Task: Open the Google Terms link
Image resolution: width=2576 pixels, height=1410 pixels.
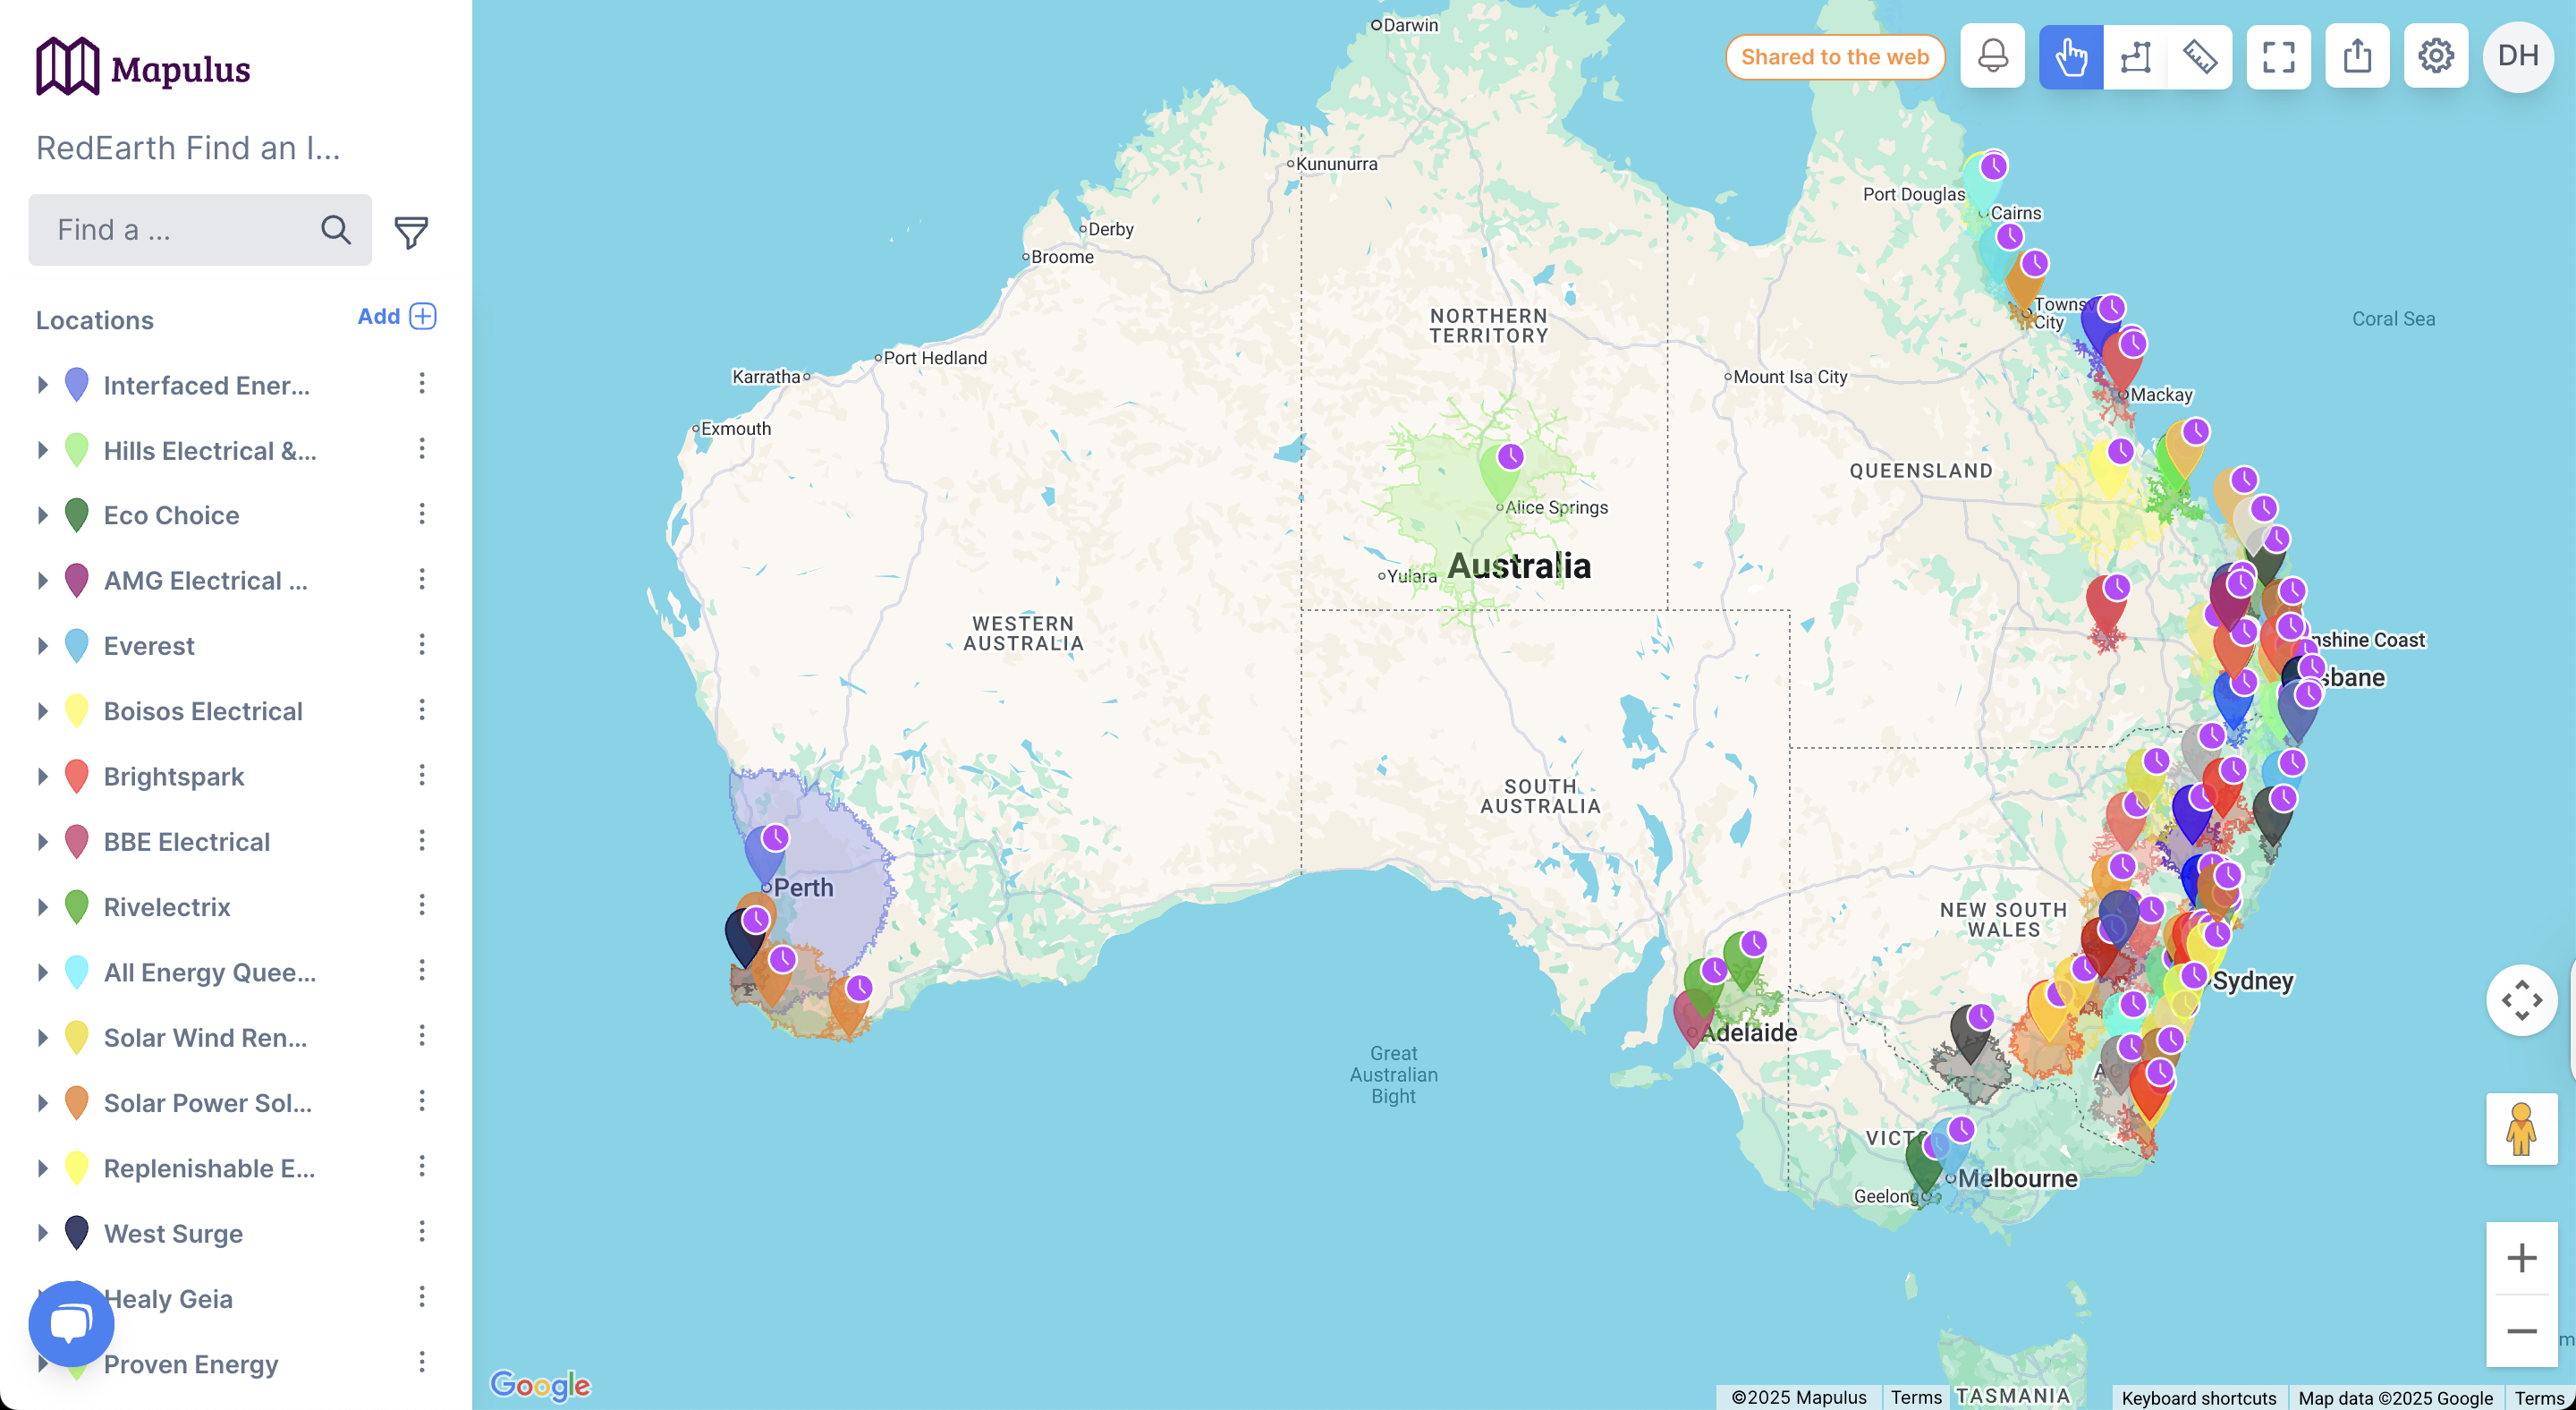Action: coord(2539,1398)
